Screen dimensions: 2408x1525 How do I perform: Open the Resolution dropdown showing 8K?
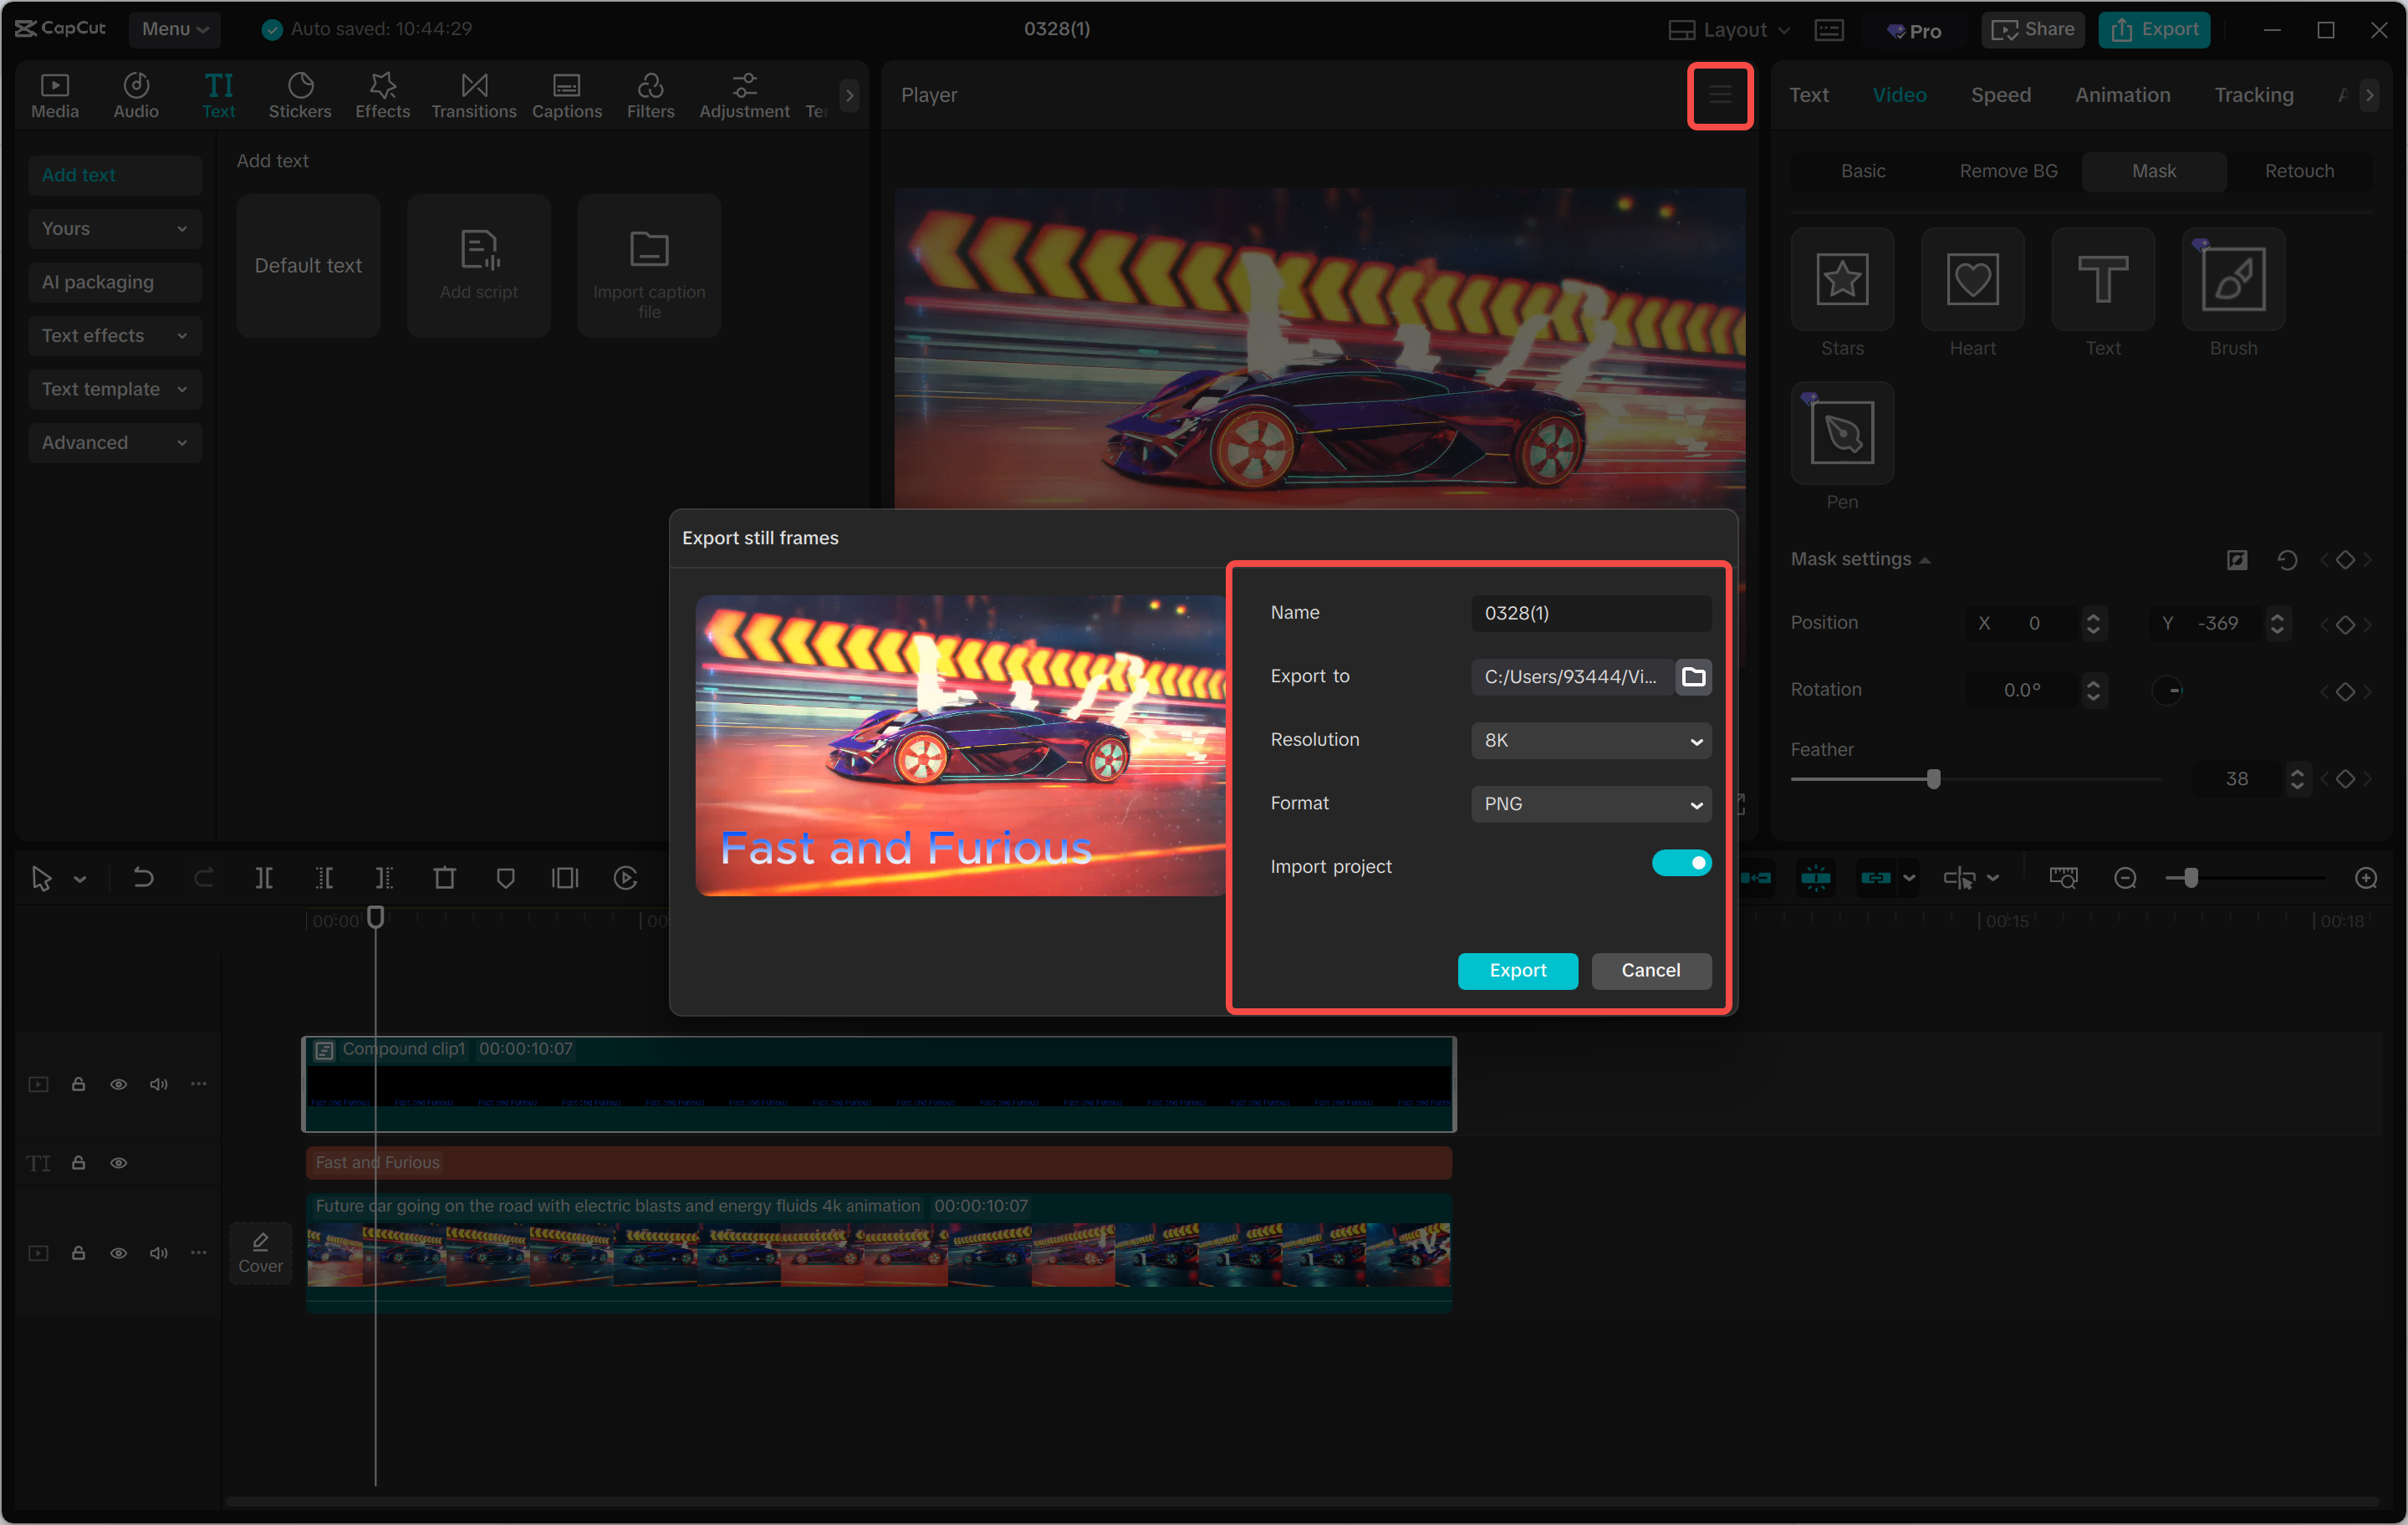[x=1590, y=740]
